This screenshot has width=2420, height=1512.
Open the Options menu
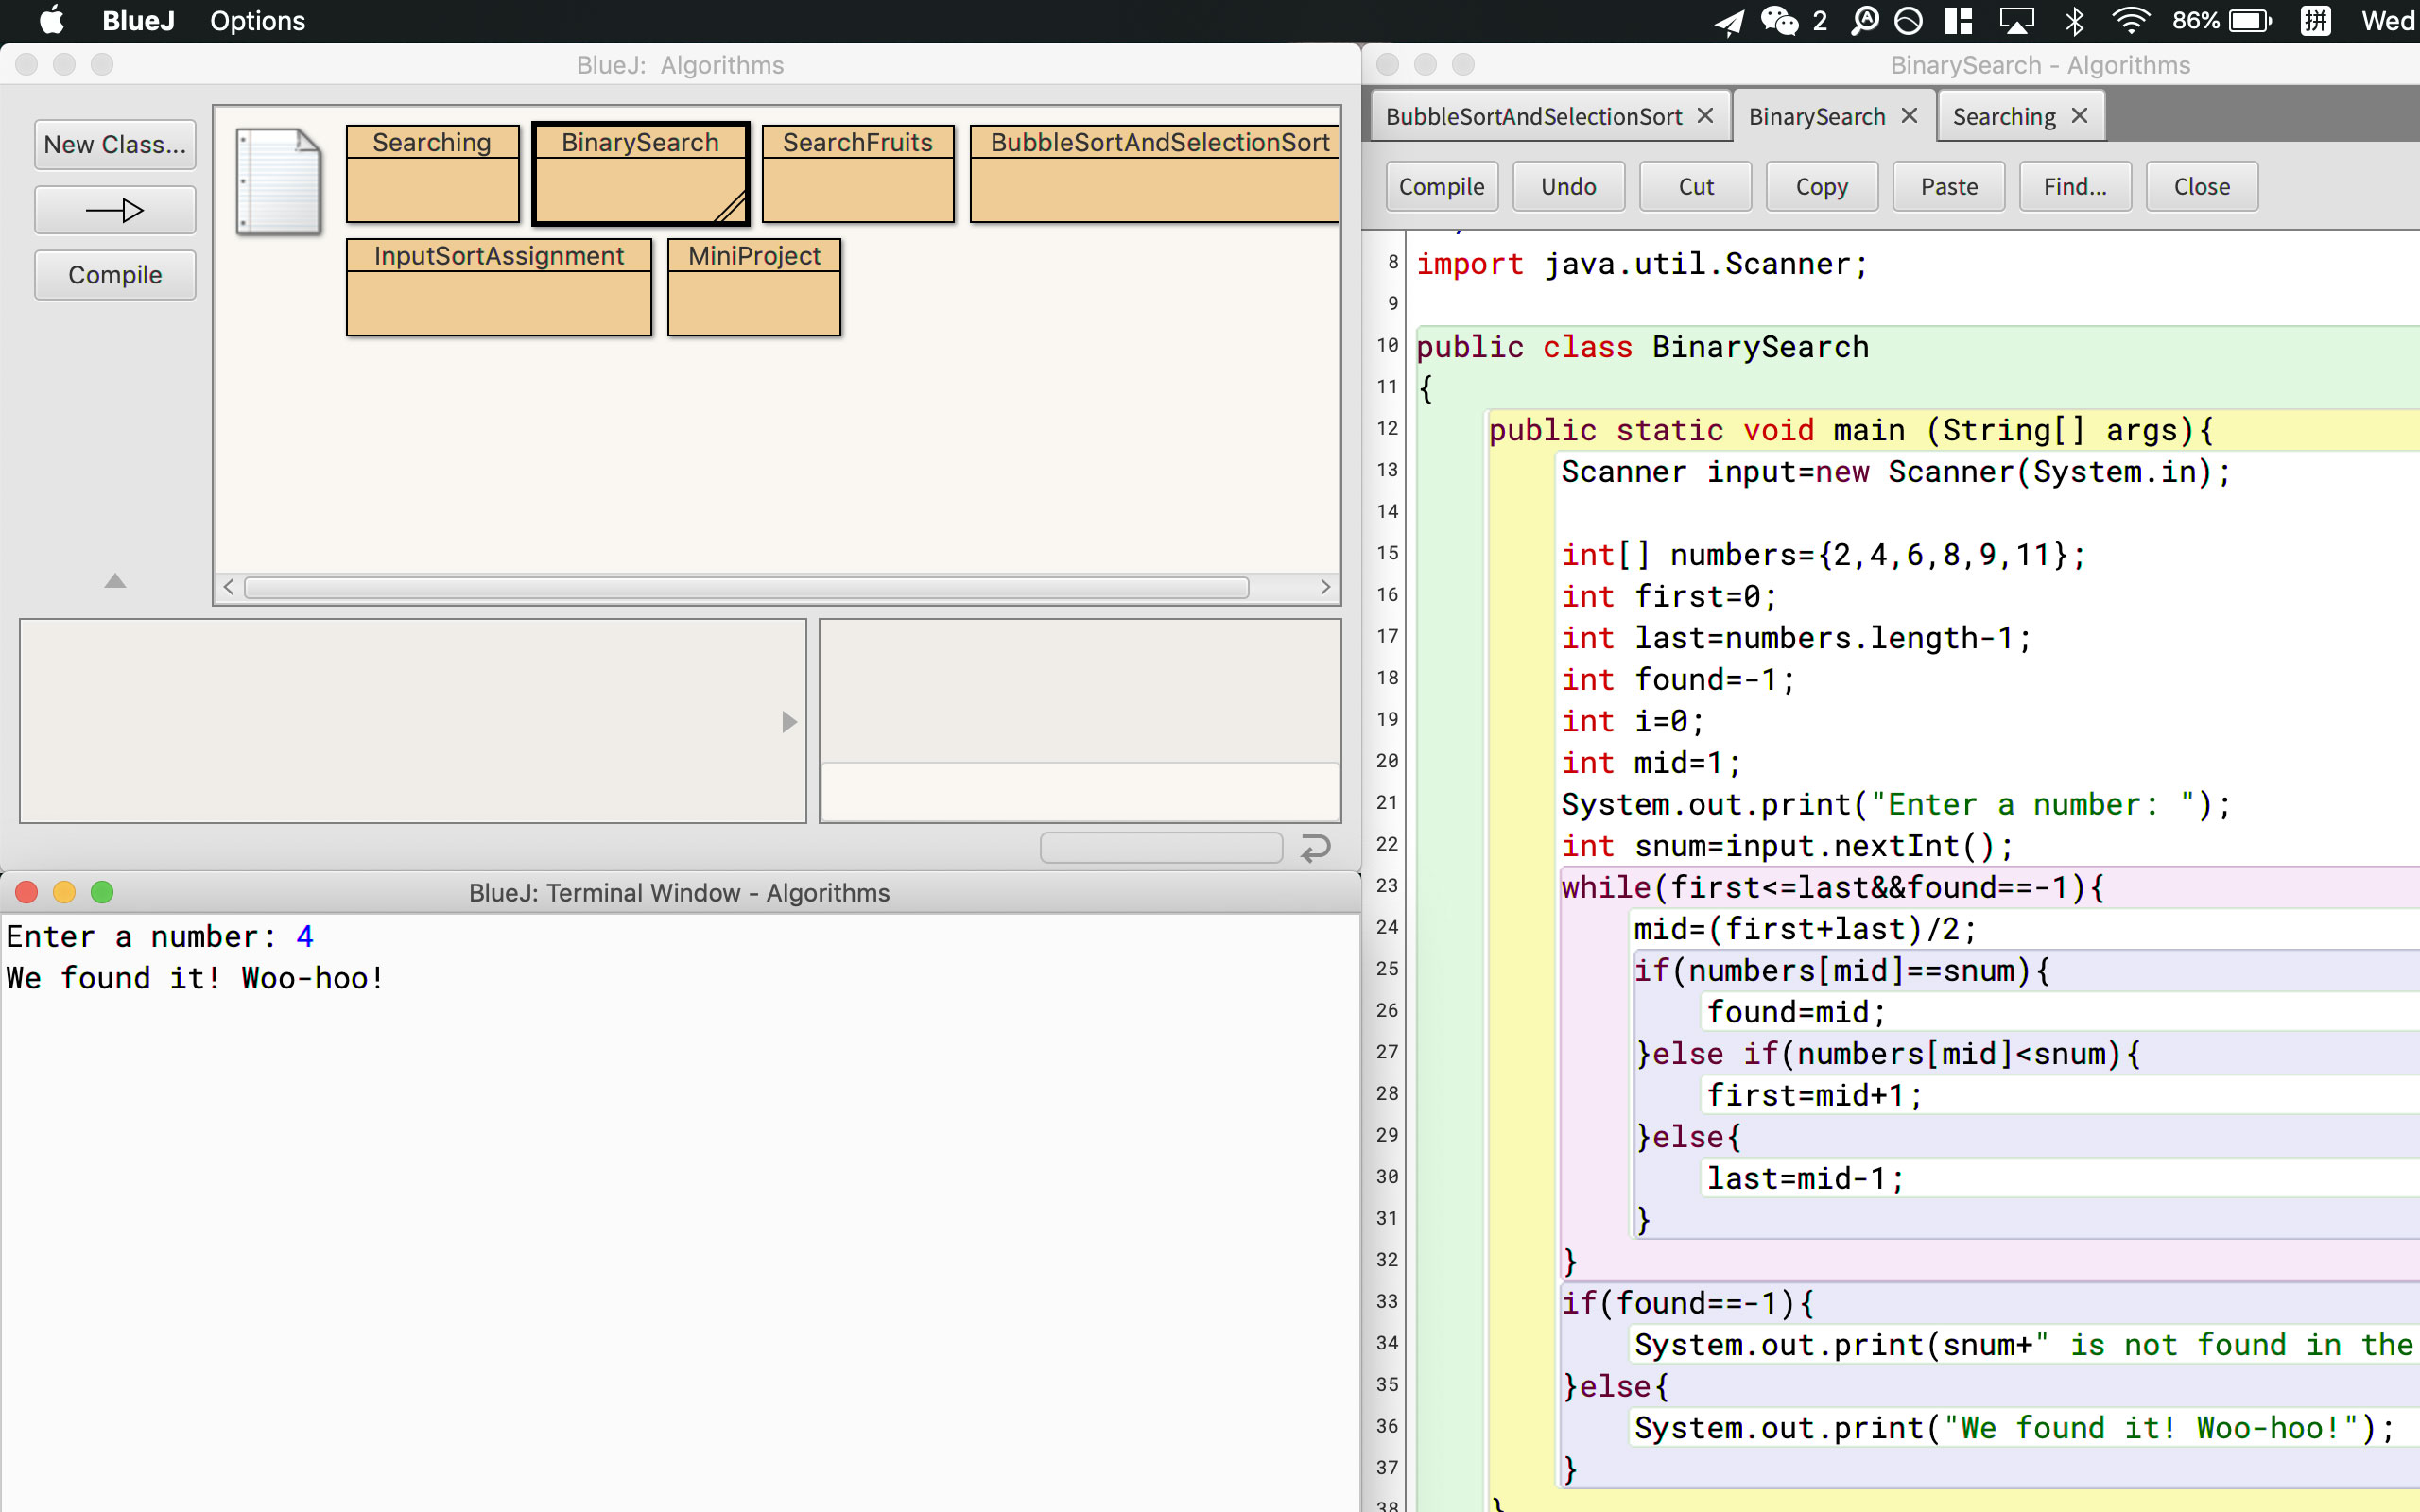pos(257,21)
